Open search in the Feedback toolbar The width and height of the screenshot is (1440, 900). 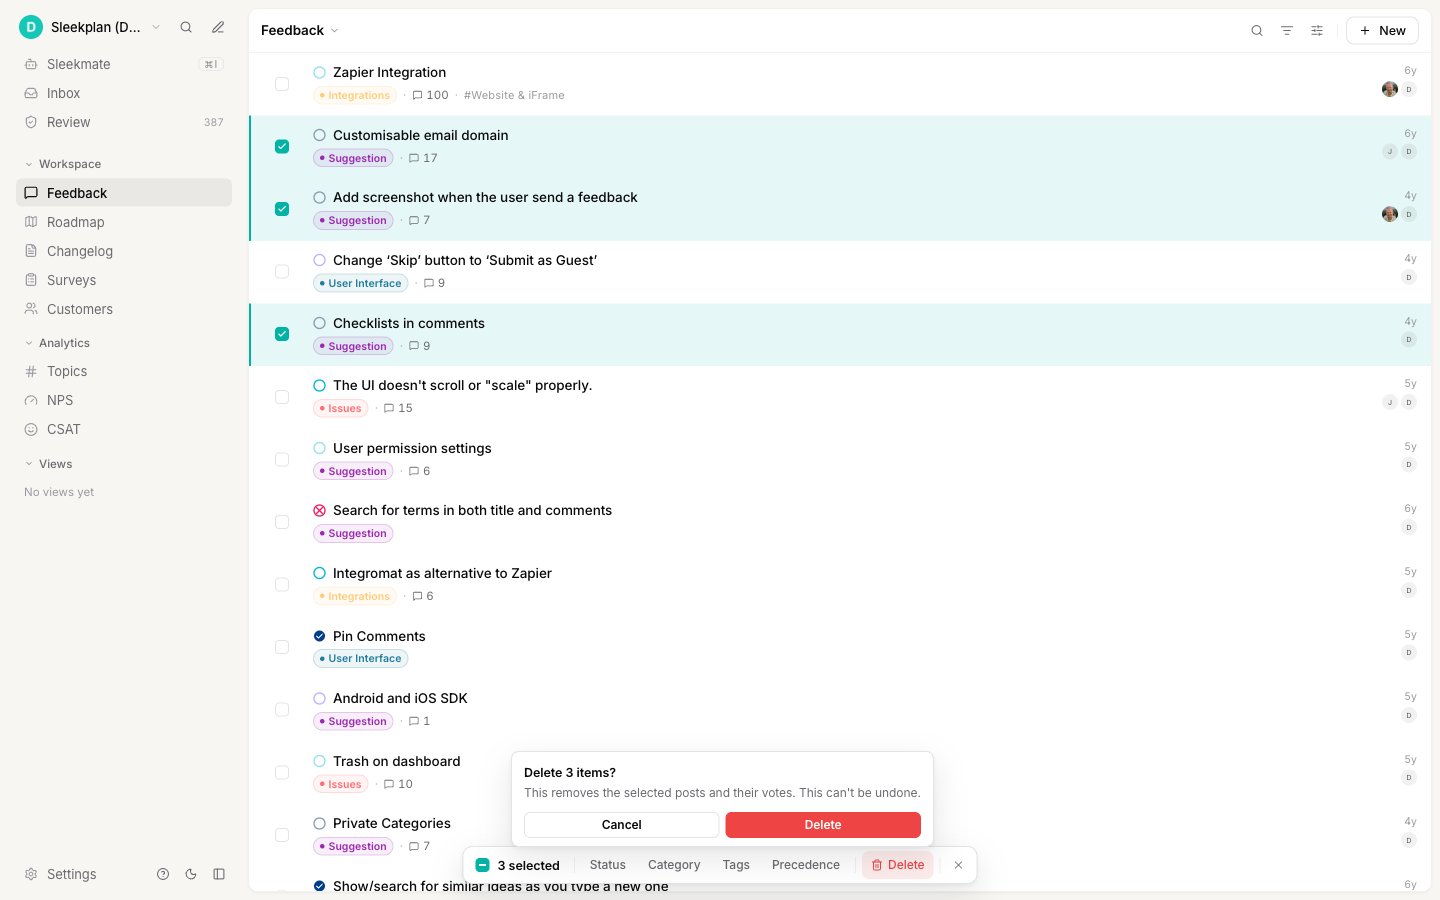pyautogui.click(x=1257, y=31)
